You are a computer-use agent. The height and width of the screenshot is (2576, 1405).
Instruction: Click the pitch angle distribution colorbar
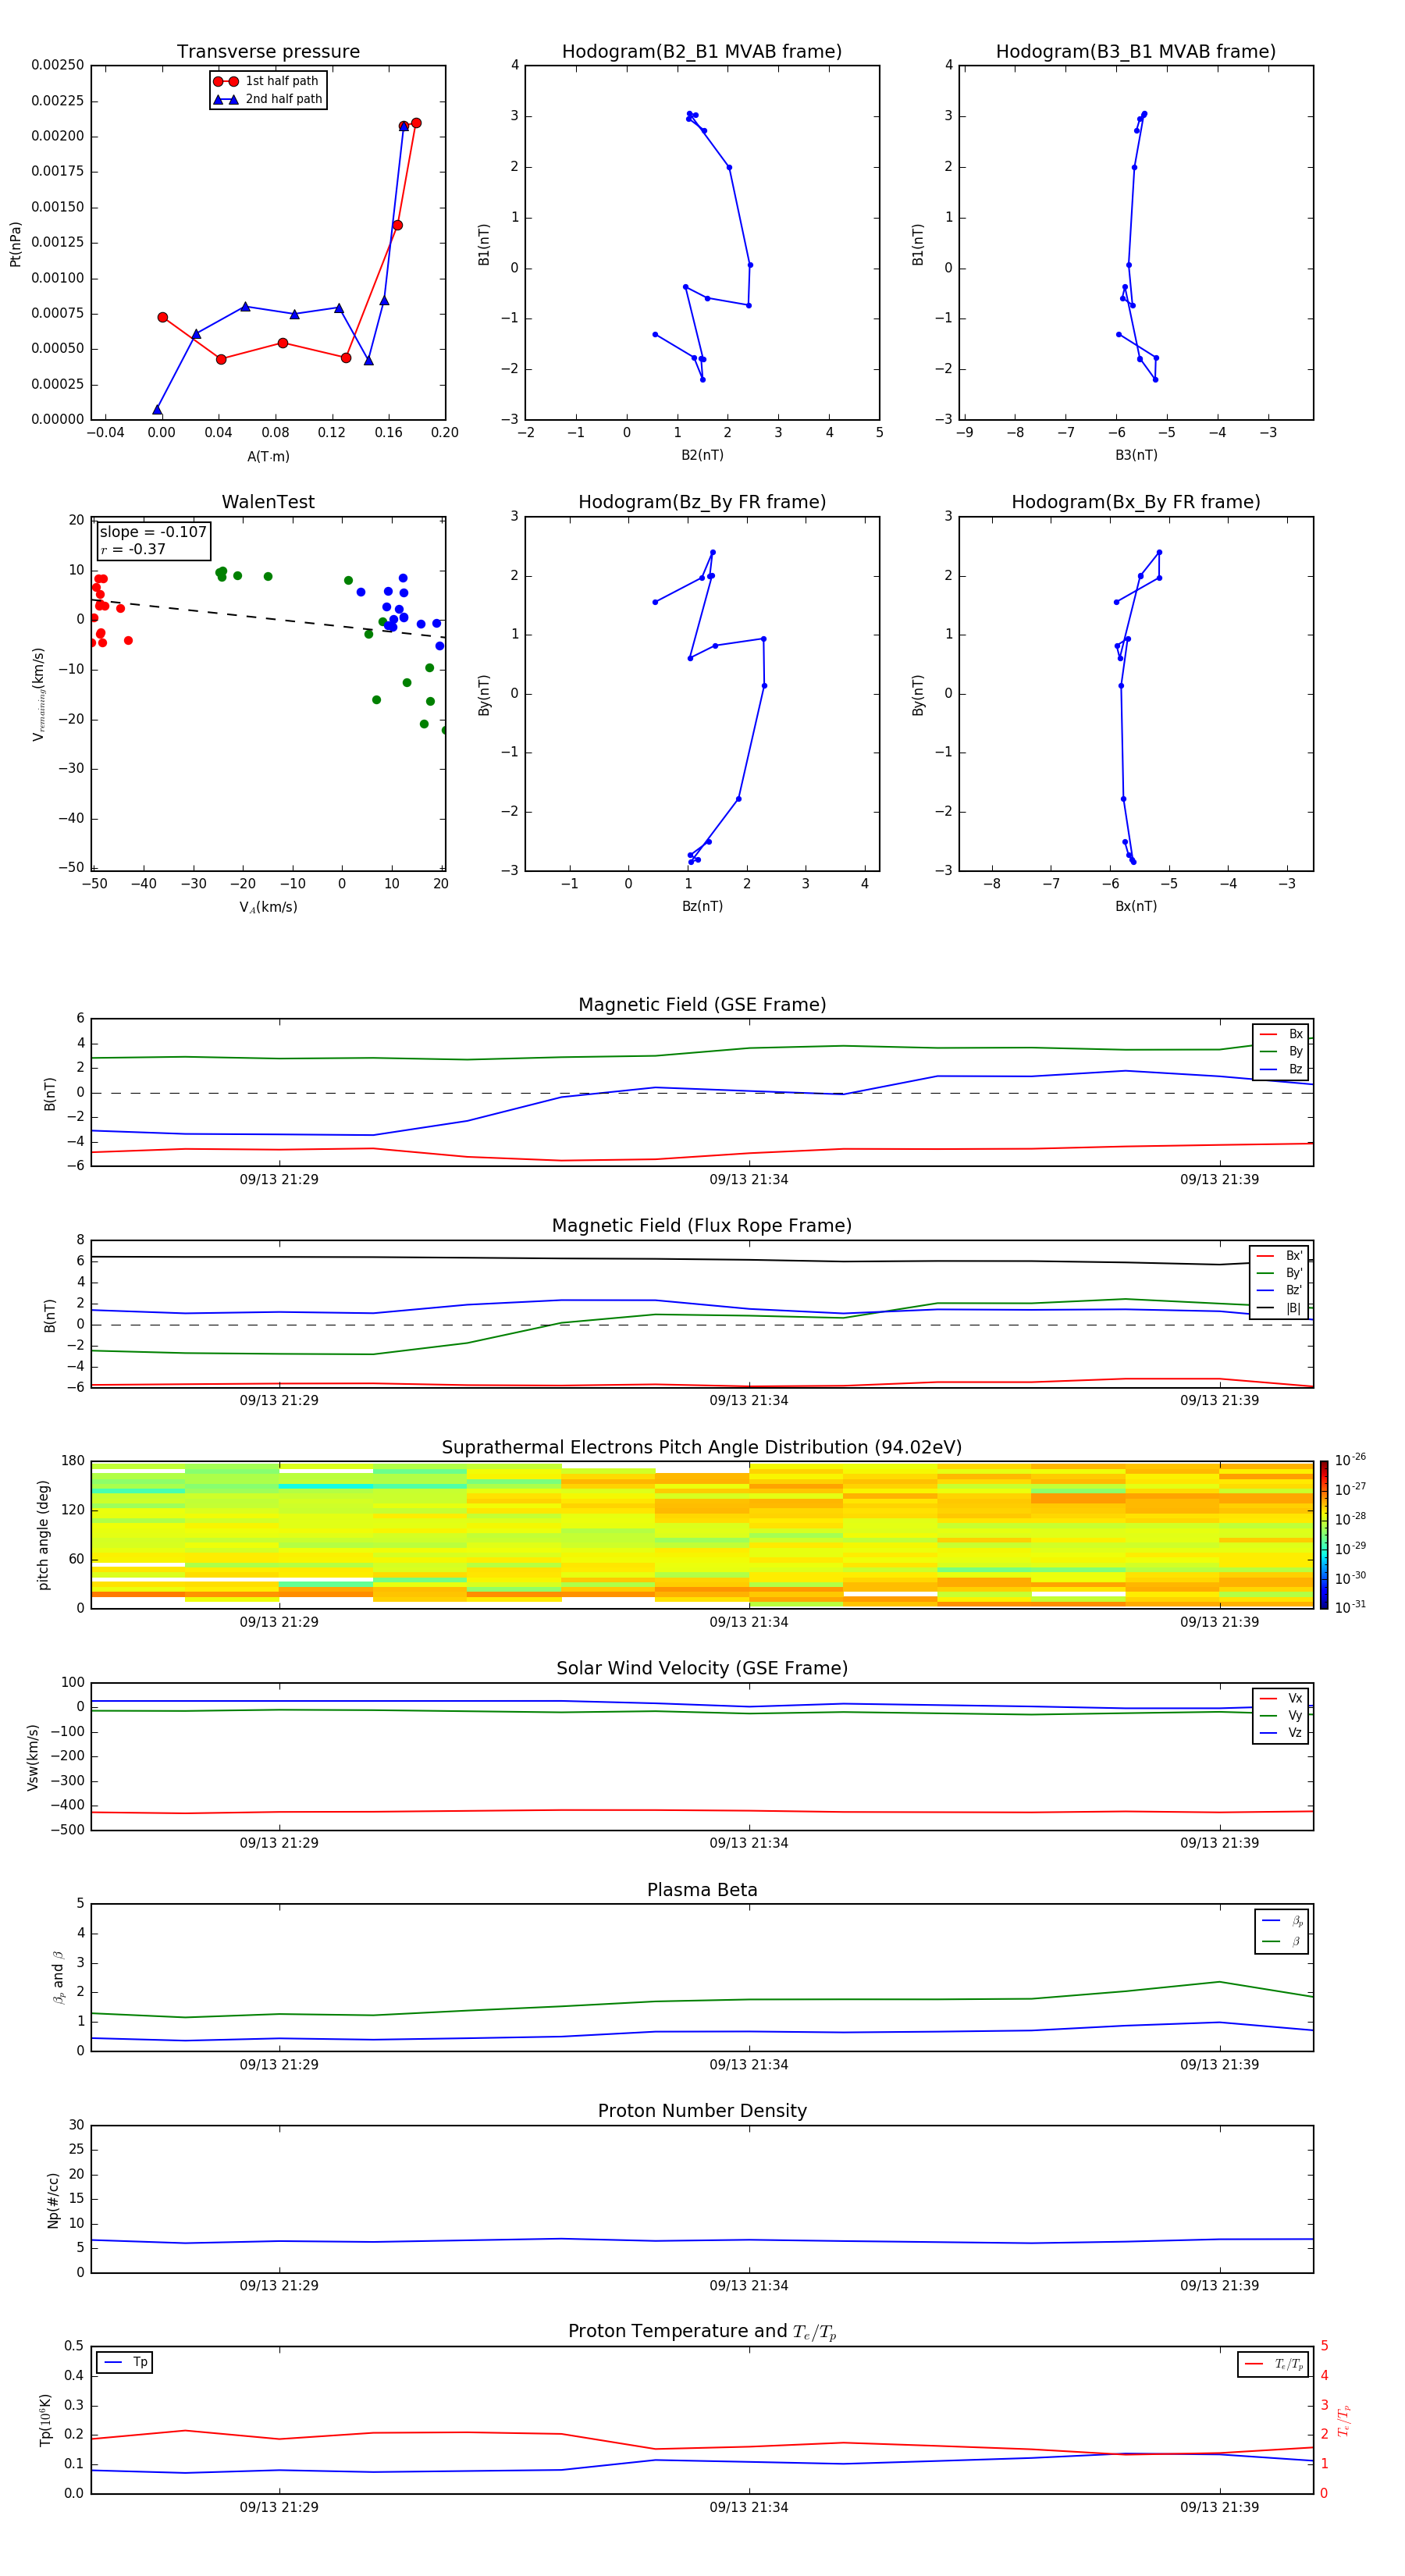click(1323, 1534)
